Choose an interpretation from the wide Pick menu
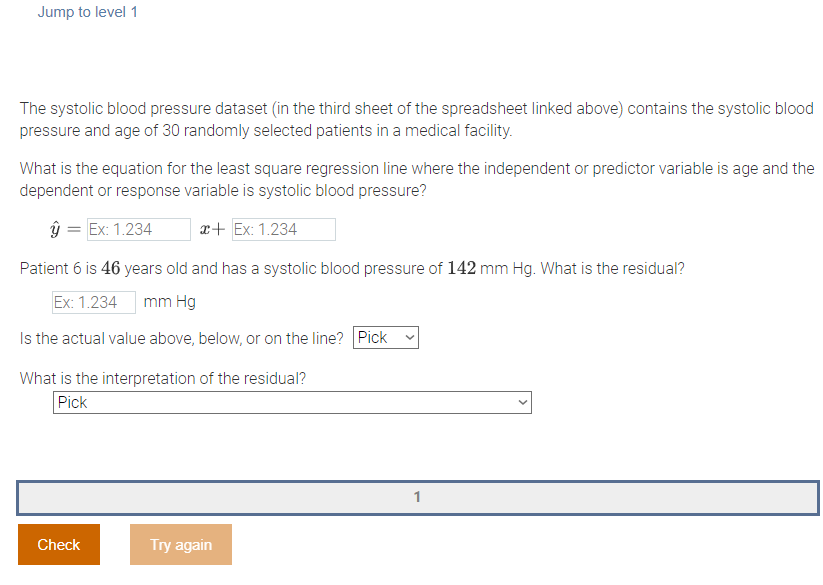 291,402
